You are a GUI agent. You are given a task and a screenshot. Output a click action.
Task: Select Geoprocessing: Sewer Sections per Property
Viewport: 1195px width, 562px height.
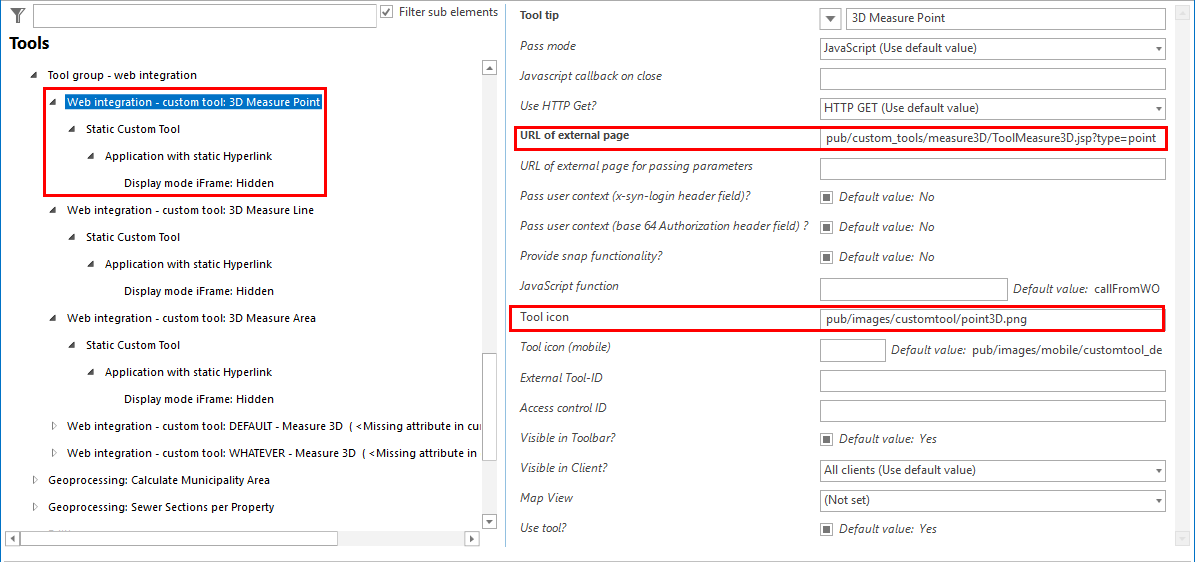(161, 507)
